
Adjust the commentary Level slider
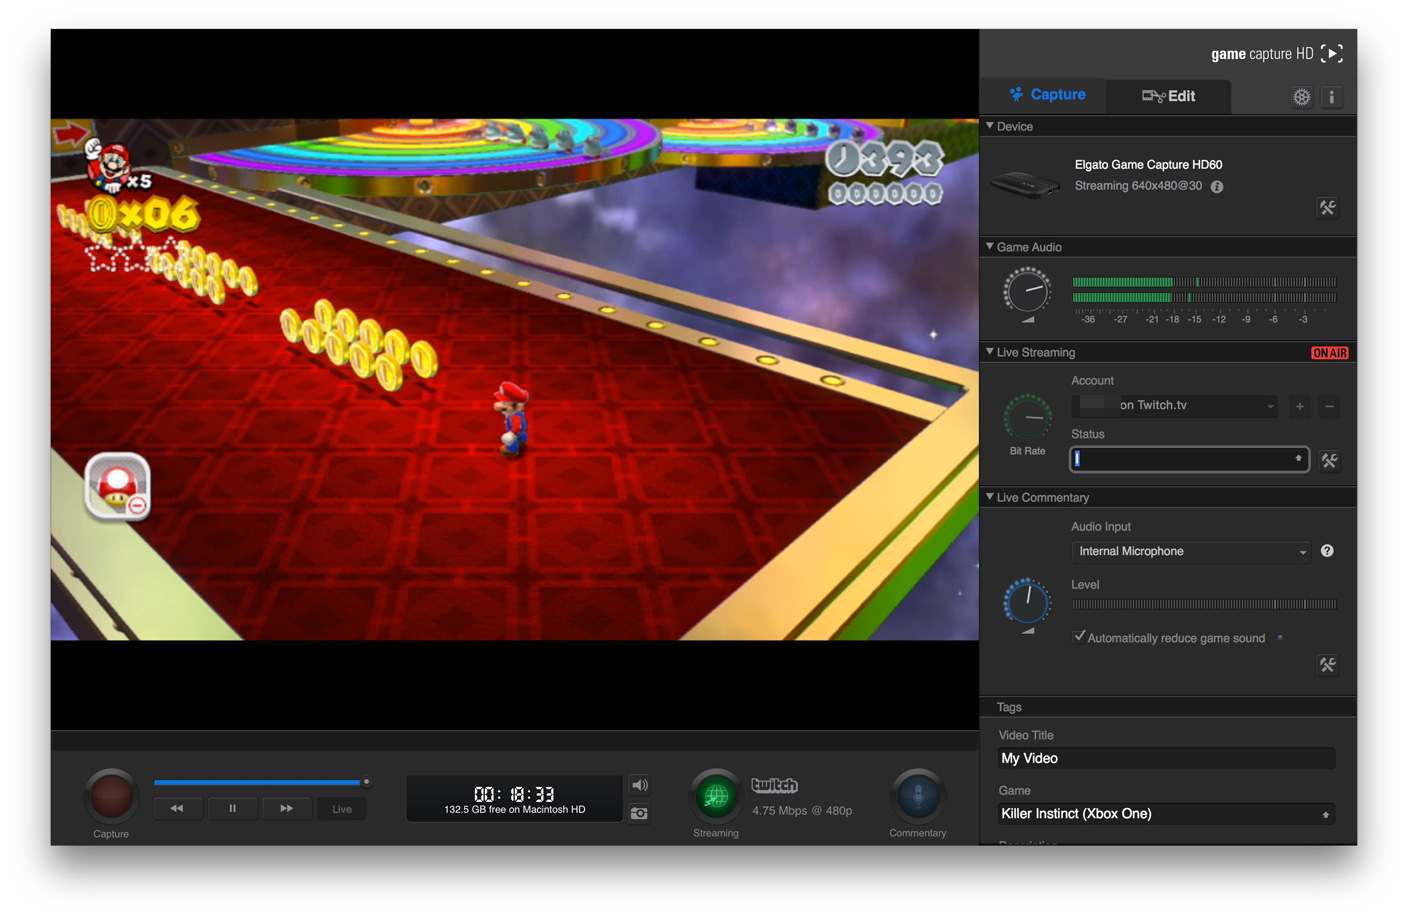(x=1204, y=604)
